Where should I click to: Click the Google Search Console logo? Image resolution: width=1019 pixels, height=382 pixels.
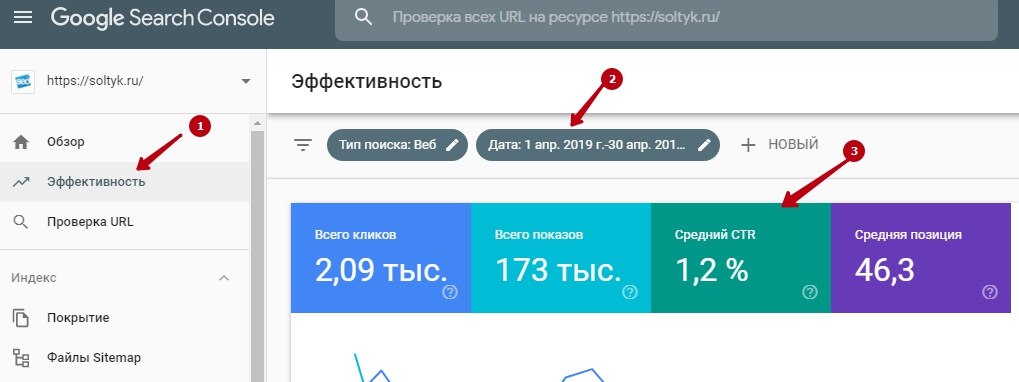point(162,18)
